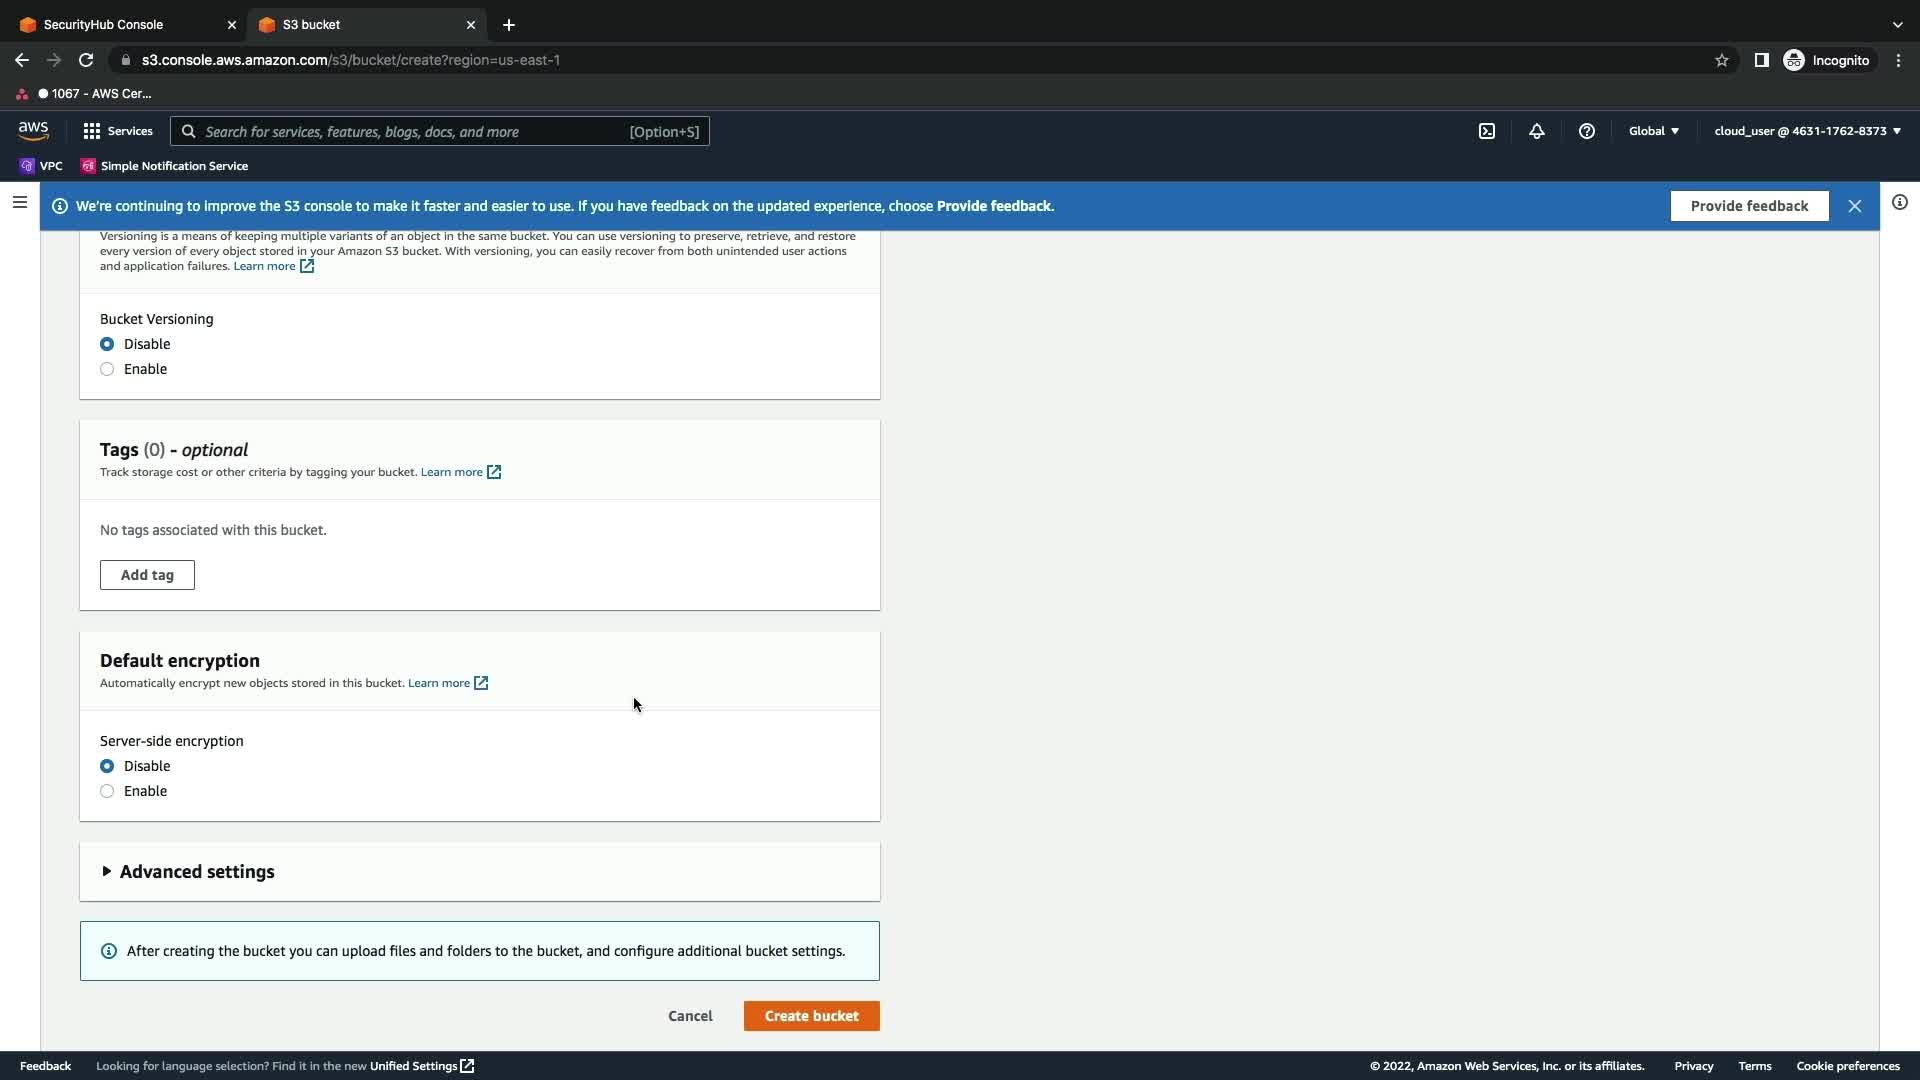The width and height of the screenshot is (1920, 1080).
Task: Click the Create bucket button
Action: click(x=811, y=1016)
